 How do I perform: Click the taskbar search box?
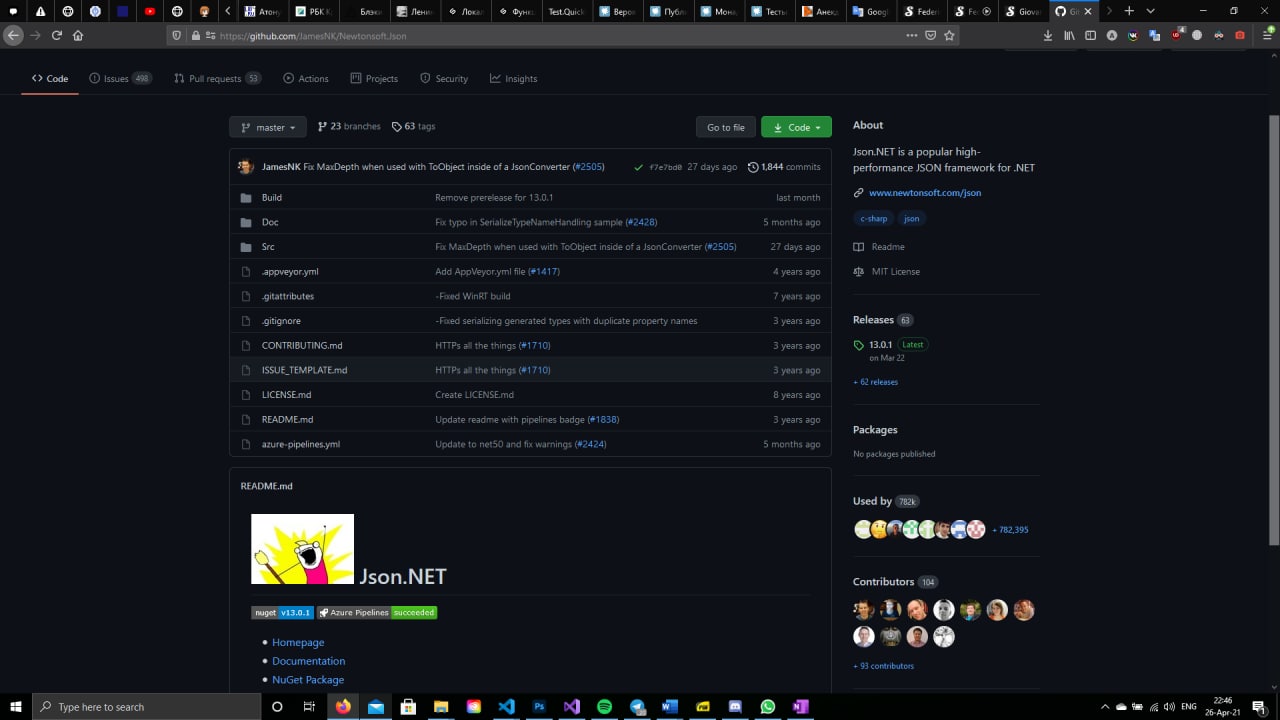coord(146,706)
